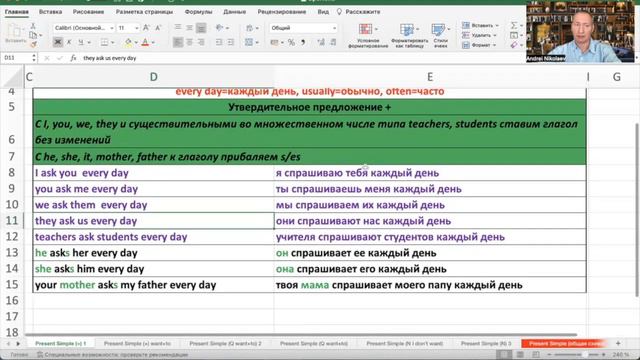Apply the percent style

[291, 42]
